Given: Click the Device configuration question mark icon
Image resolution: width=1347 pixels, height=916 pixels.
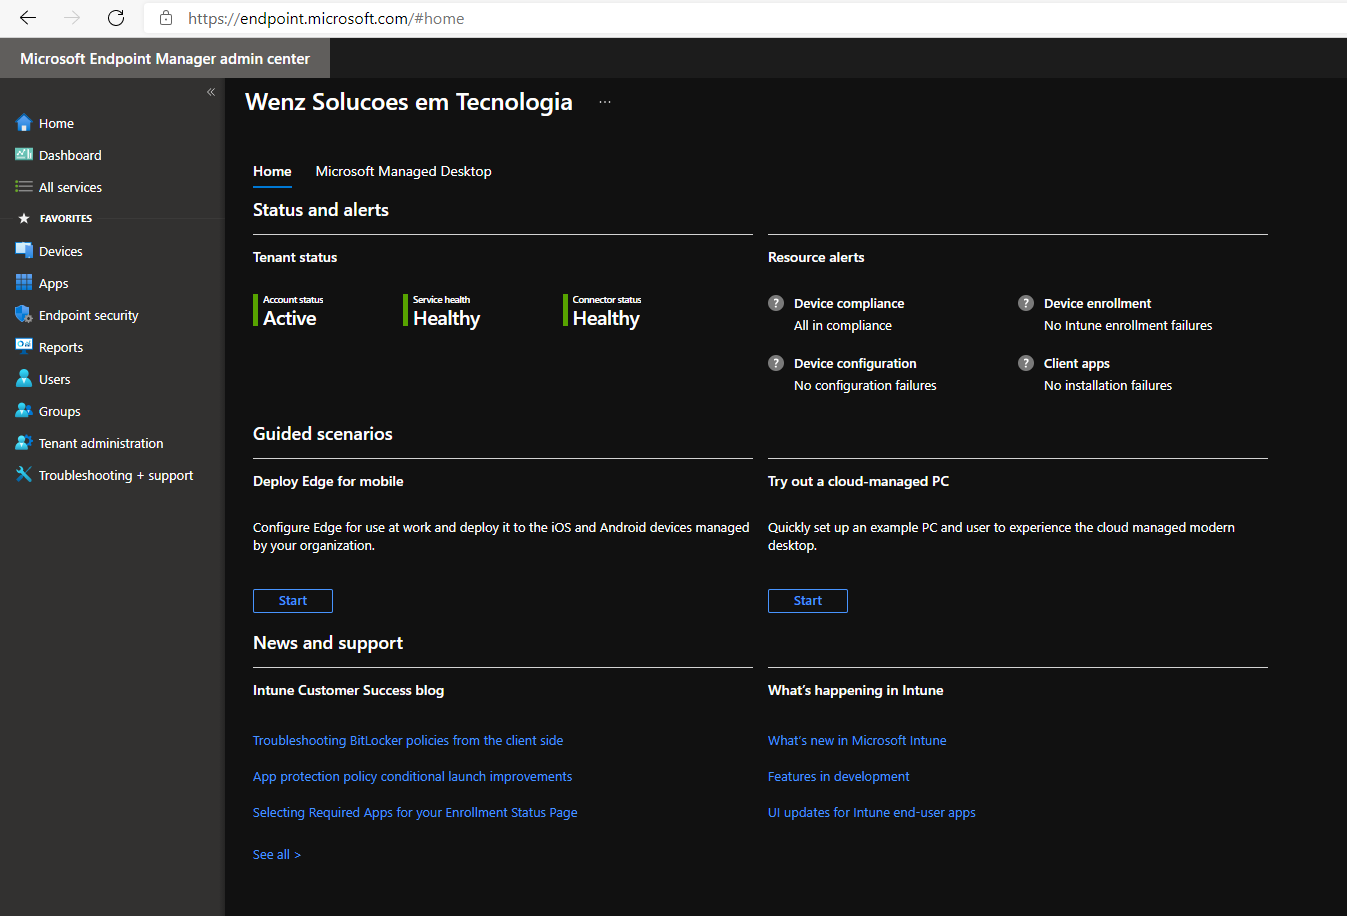Looking at the screenshot, I should [x=776, y=363].
